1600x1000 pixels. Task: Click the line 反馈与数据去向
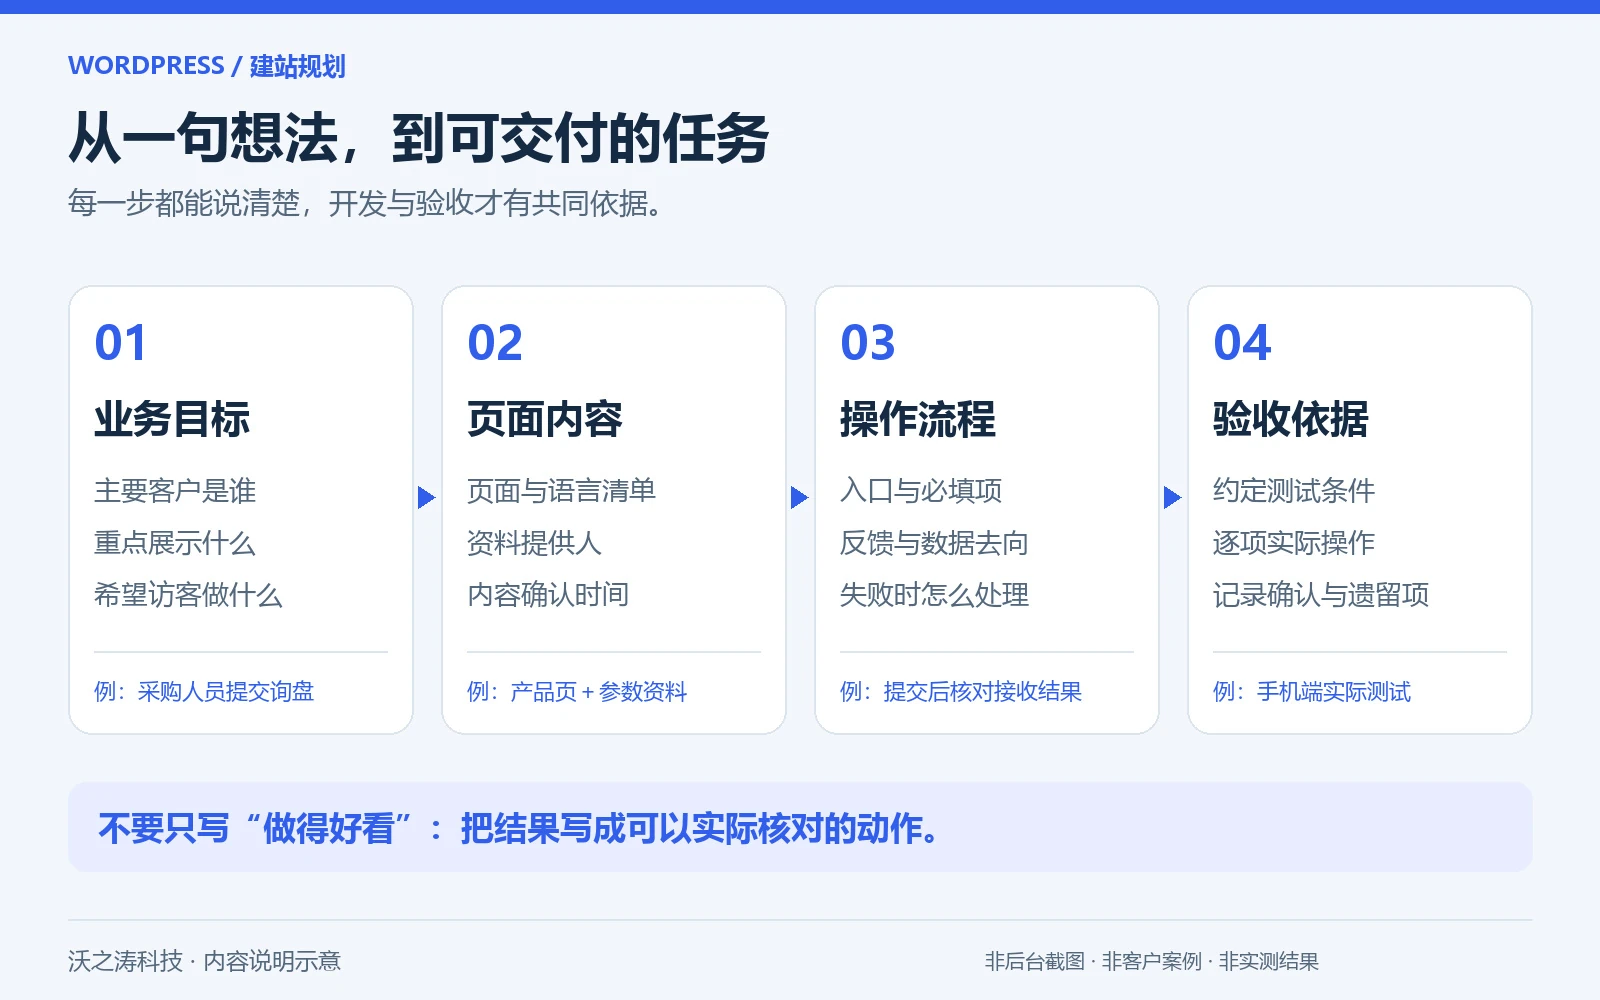[x=934, y=543]
